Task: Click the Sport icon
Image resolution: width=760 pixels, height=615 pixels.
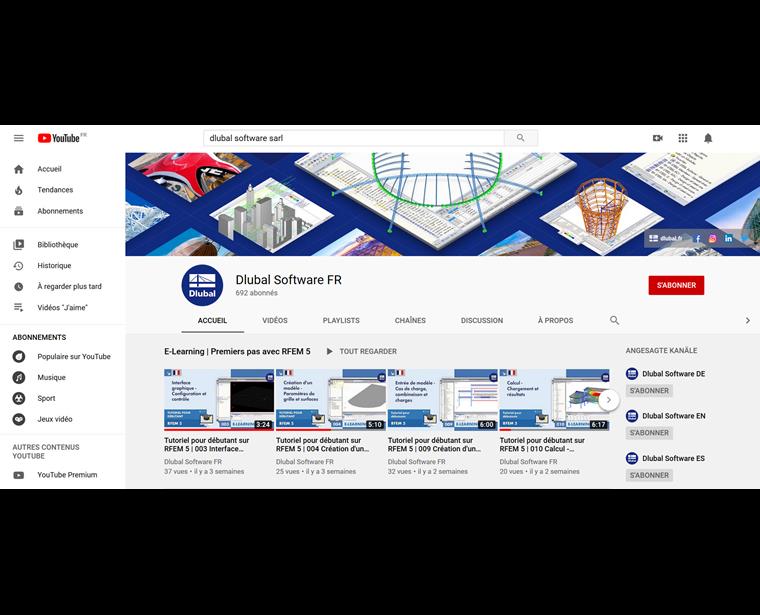Action: point(18,398)
